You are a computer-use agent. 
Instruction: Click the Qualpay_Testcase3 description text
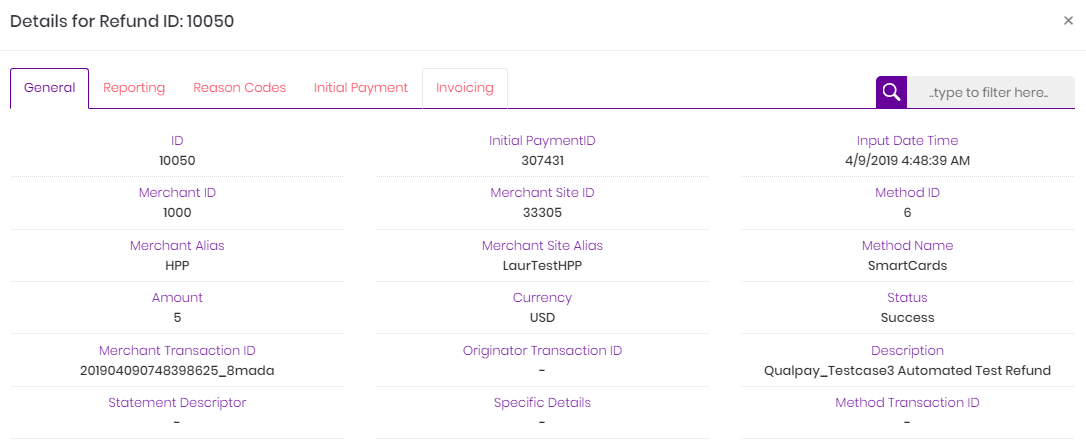[907, 371]
